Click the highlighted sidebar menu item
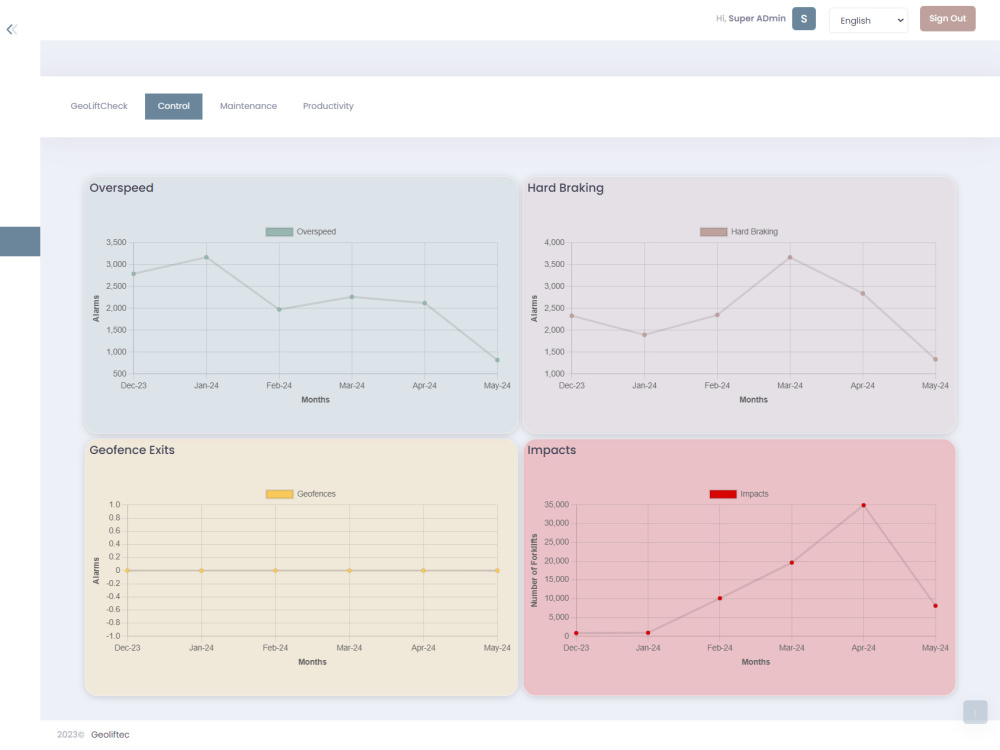The image size is (1000, 750). [20, 242]
